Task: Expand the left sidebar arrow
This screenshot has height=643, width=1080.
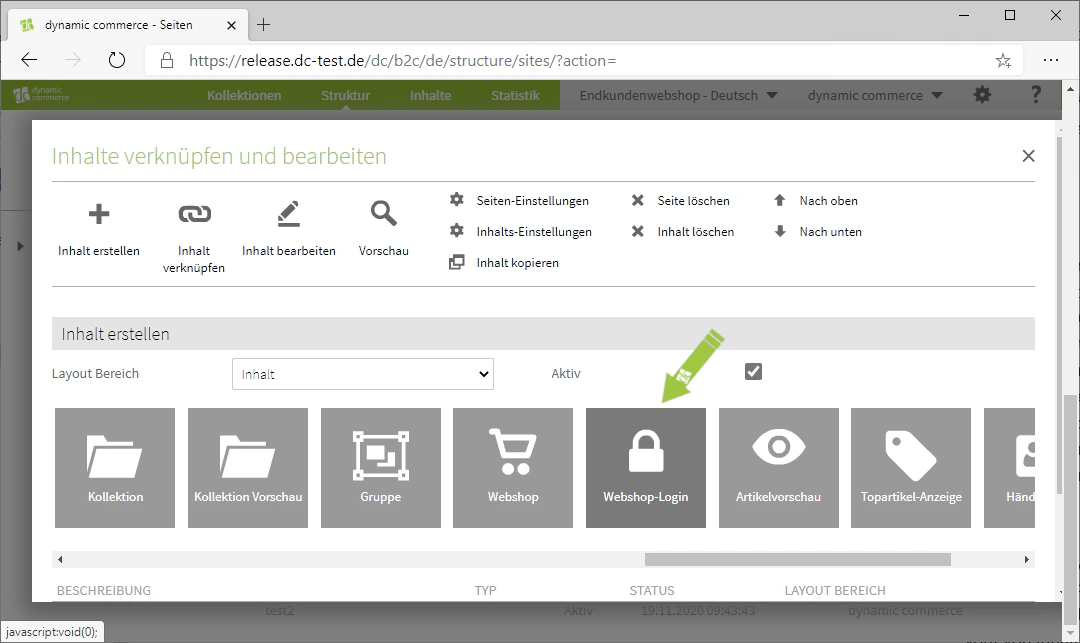Action: pyautogui.click(x=20, y=246)
